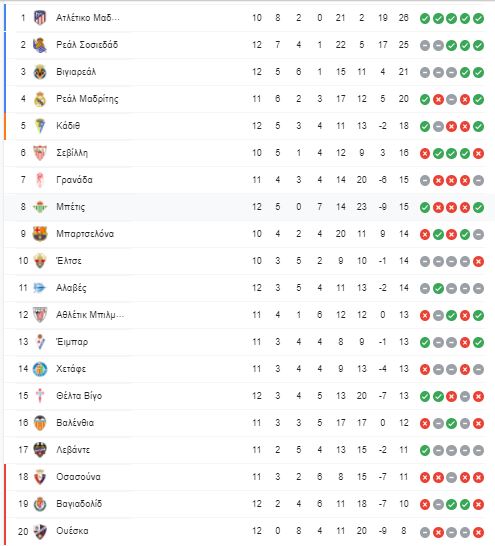
Task: Open the Γρανάδα team link
Action: point(74,180)
